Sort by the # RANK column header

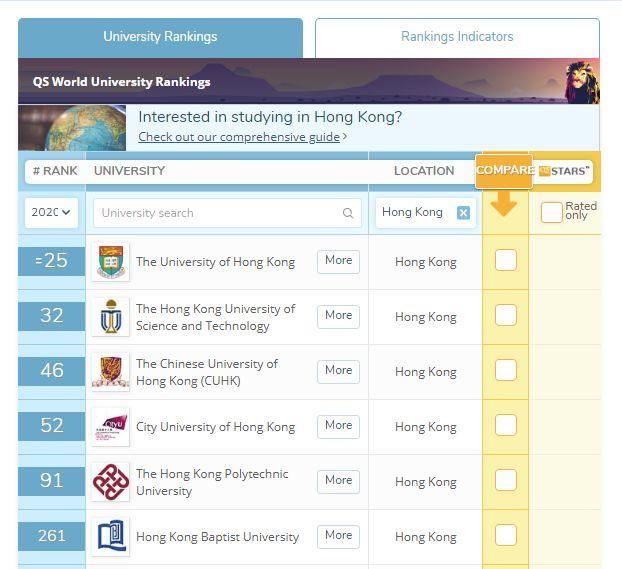pos(55,171)
